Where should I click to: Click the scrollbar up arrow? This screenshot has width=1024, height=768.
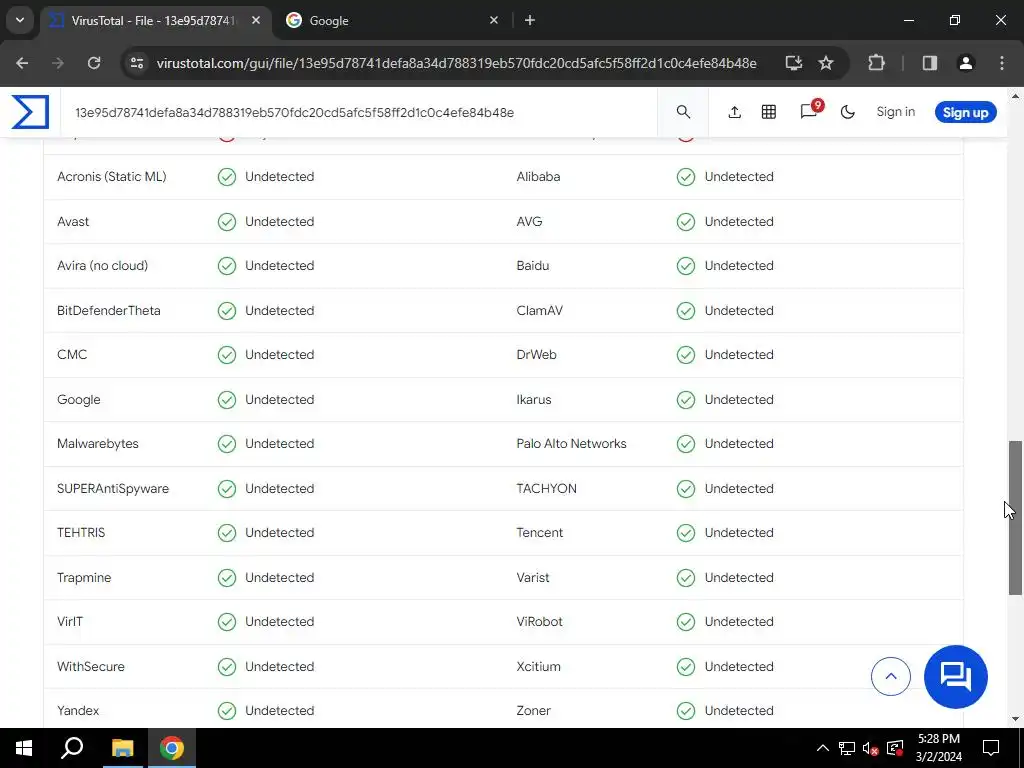coord(1016,95)
